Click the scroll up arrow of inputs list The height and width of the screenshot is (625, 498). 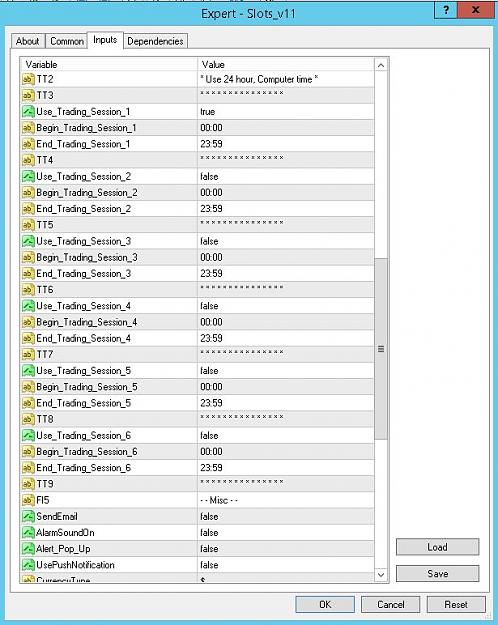(381, 65)
